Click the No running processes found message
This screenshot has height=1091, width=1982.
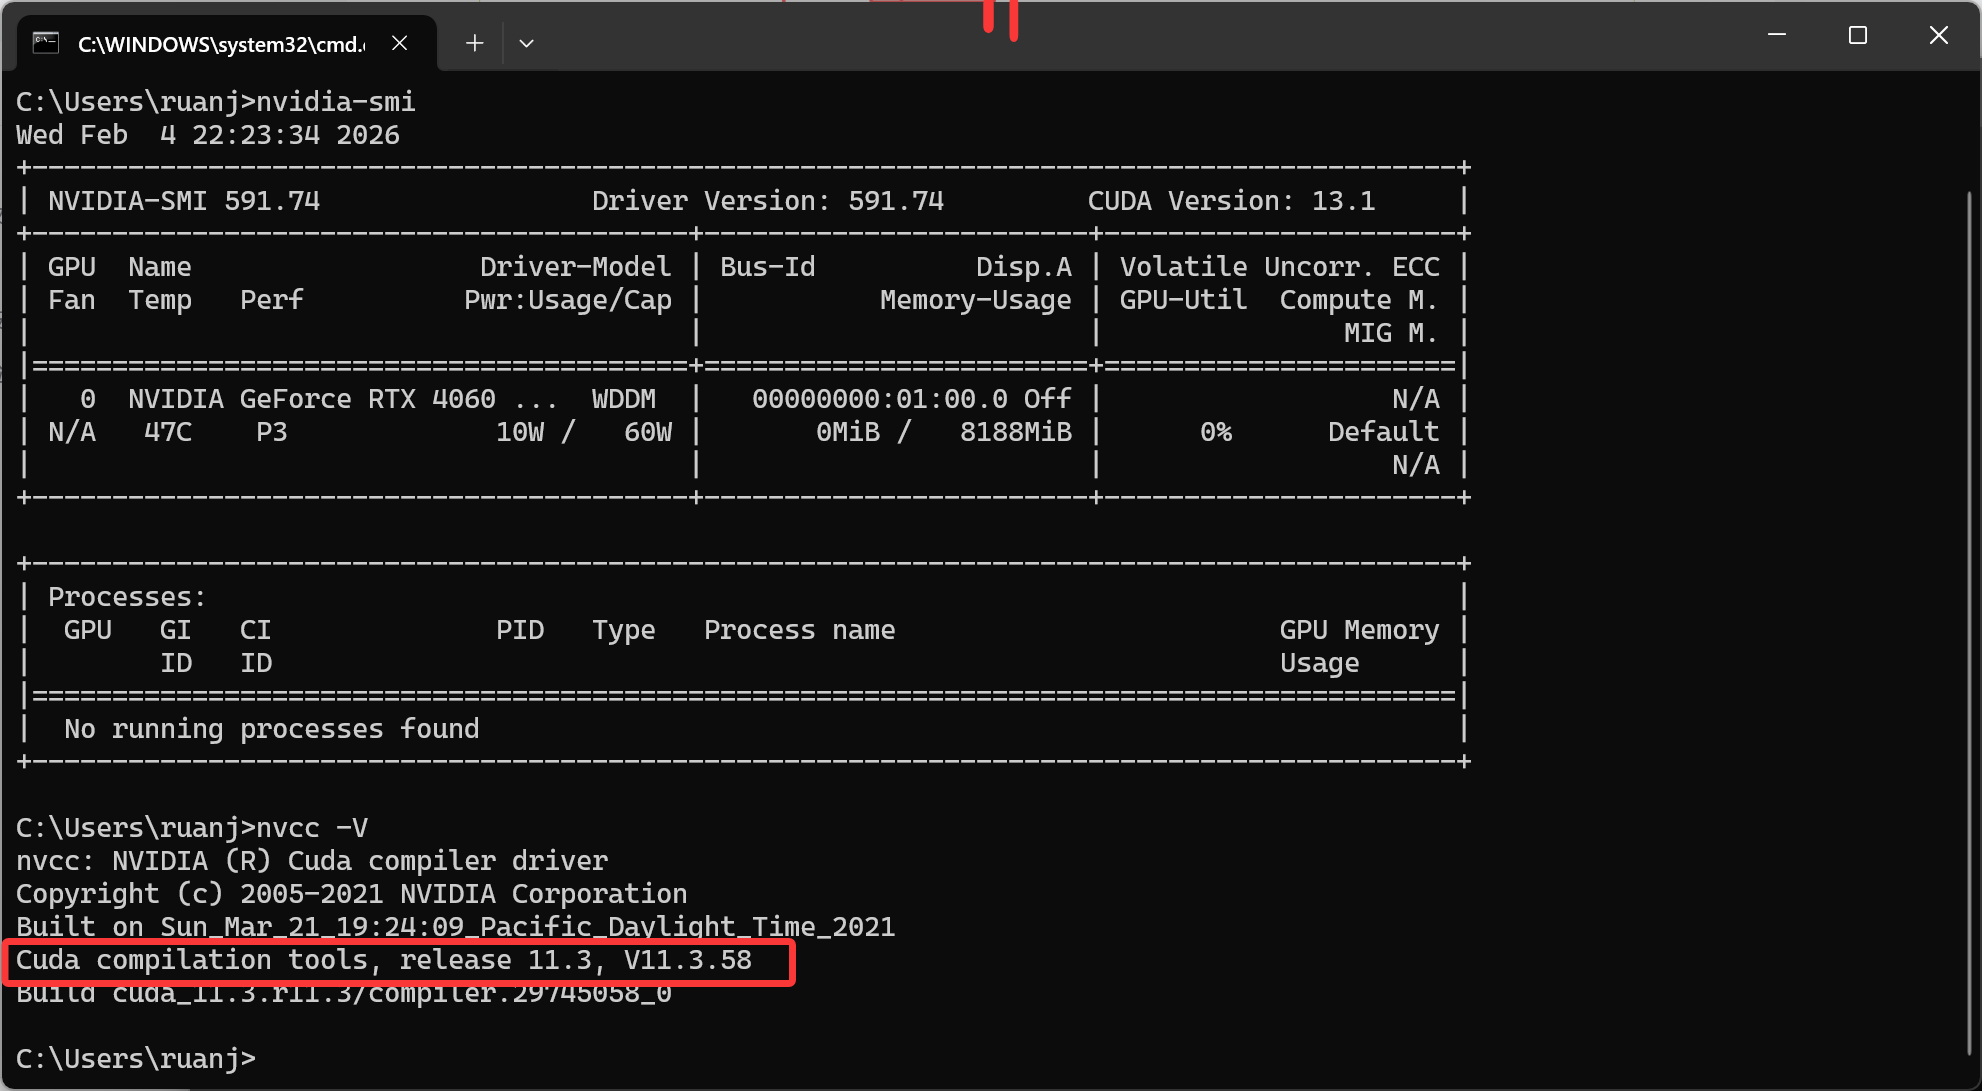tap(271, 729)
